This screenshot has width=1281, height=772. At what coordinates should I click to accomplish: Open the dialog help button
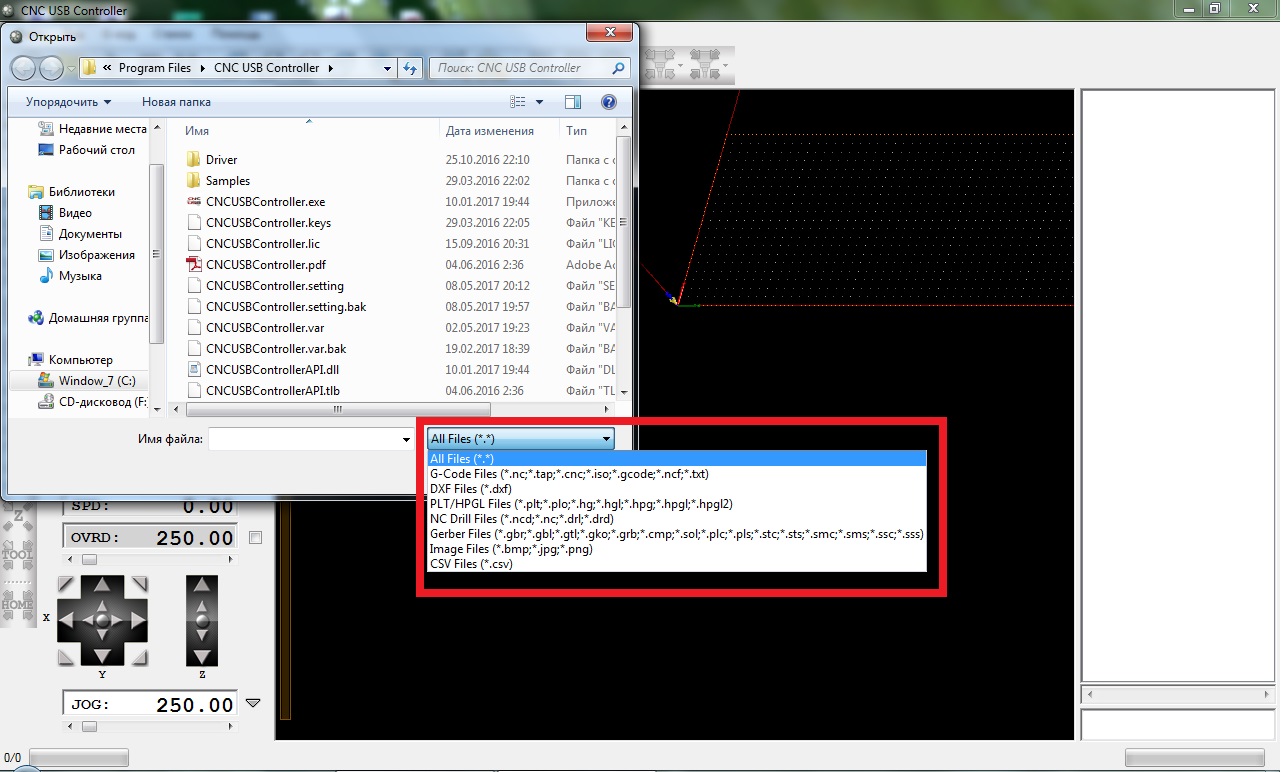point(608,102)
